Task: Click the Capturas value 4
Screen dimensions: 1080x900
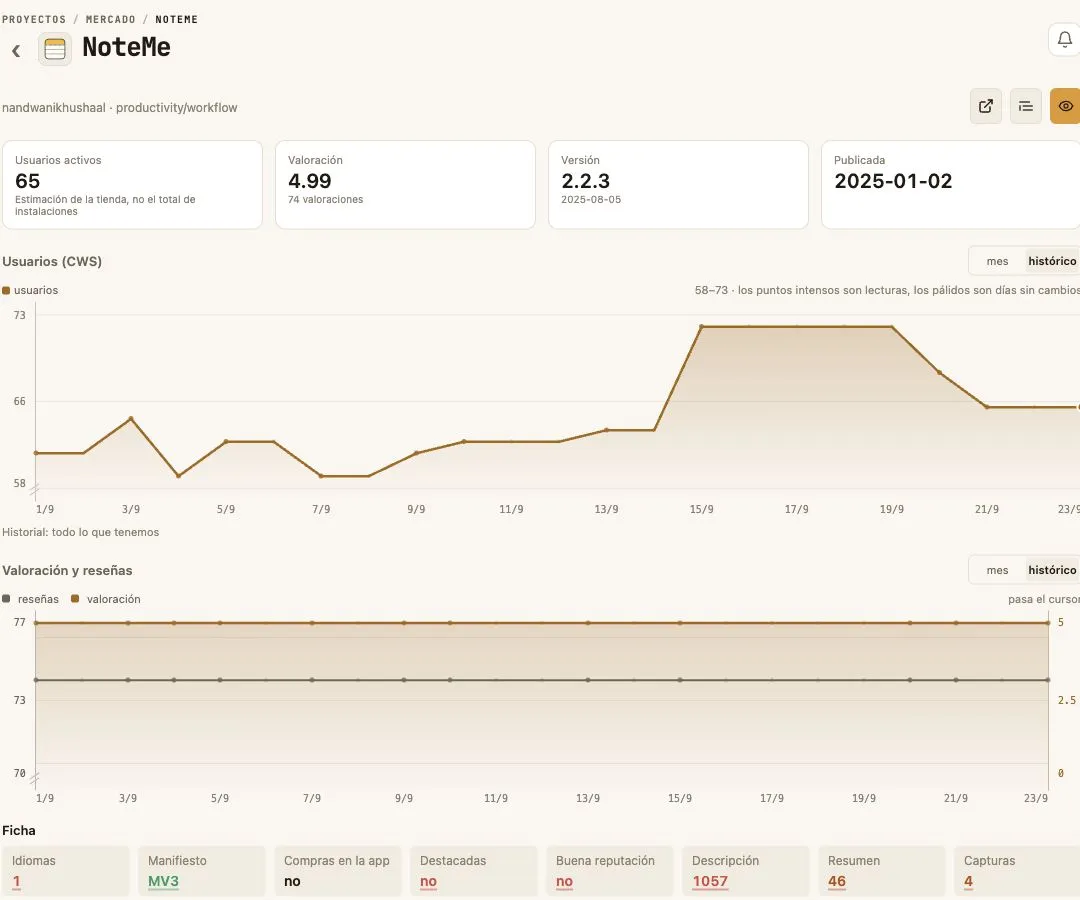Action: point(968,881)
